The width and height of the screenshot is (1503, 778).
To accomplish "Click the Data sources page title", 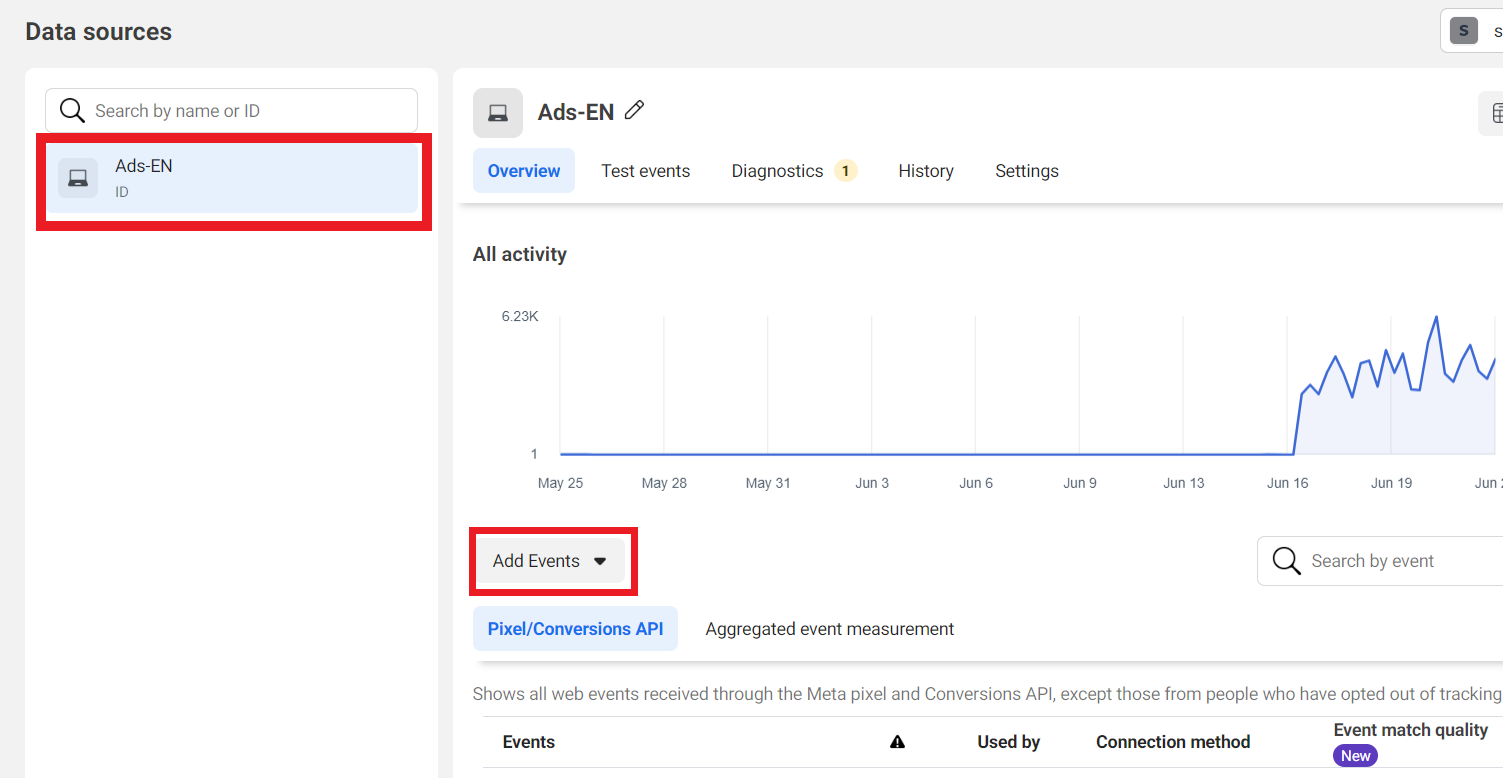I will pyautogui.click(x=99, y=32).
